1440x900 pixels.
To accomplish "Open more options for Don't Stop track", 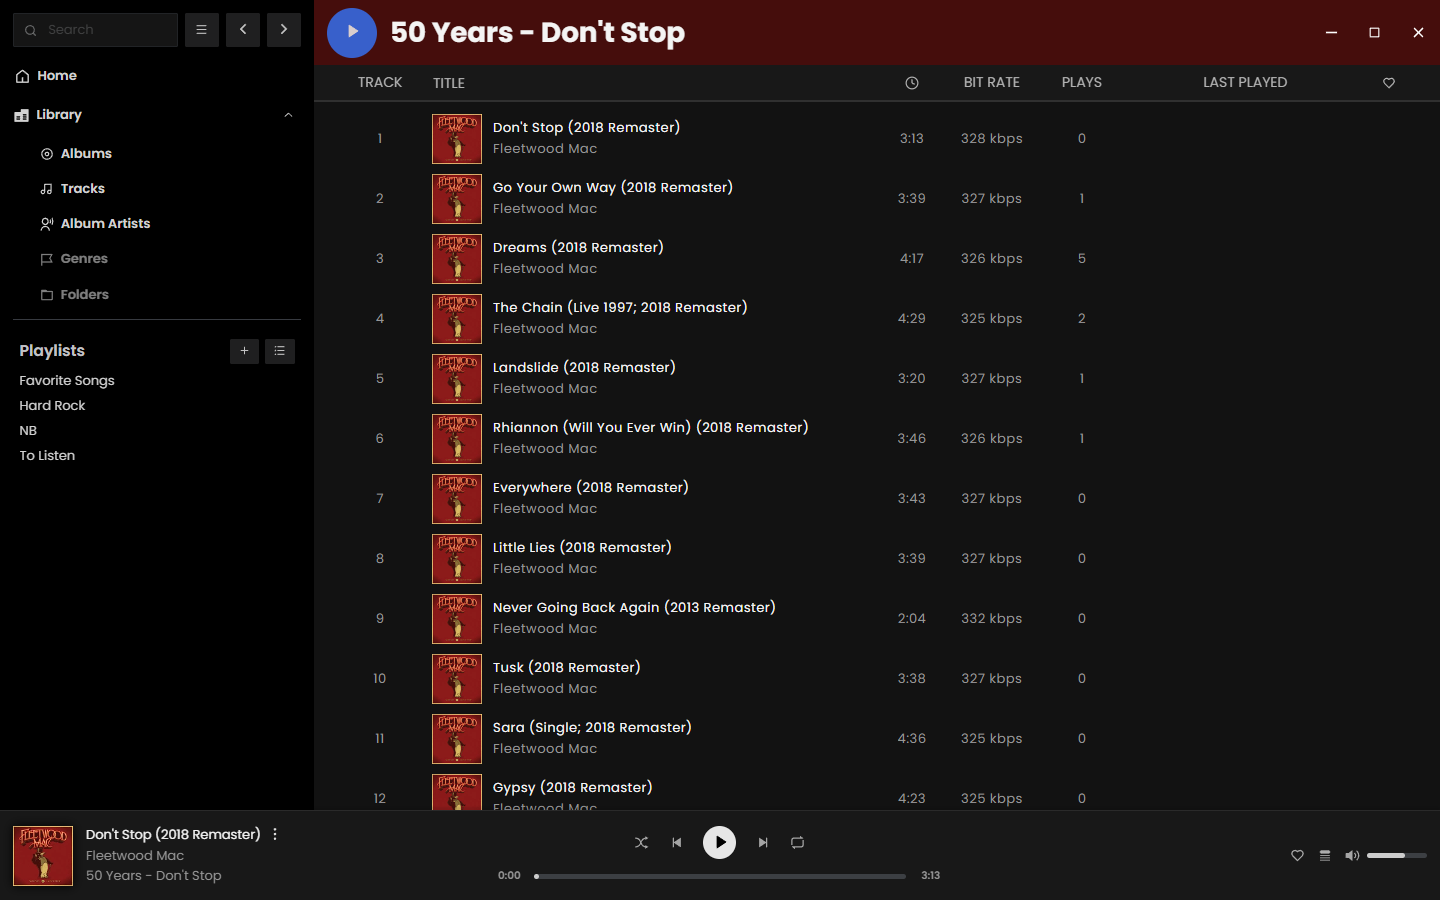I will (x=275, y=834).
